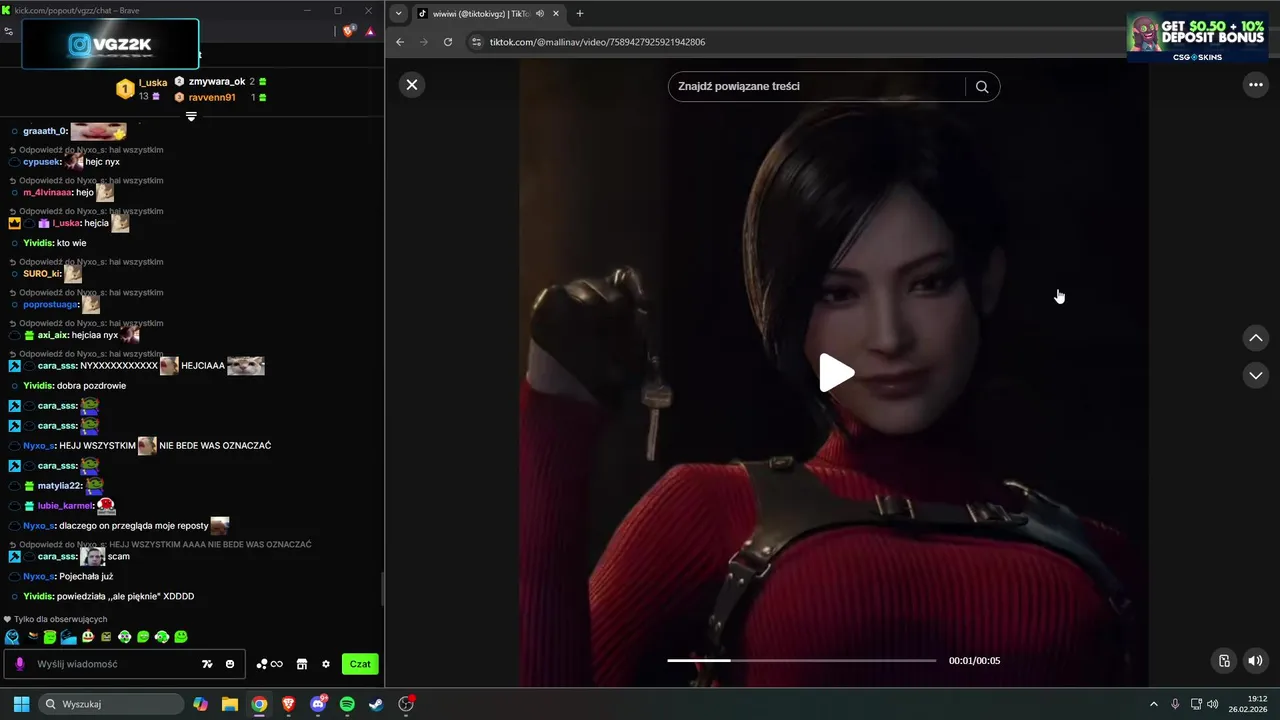Seek along the video progress bar

[801, 660]
